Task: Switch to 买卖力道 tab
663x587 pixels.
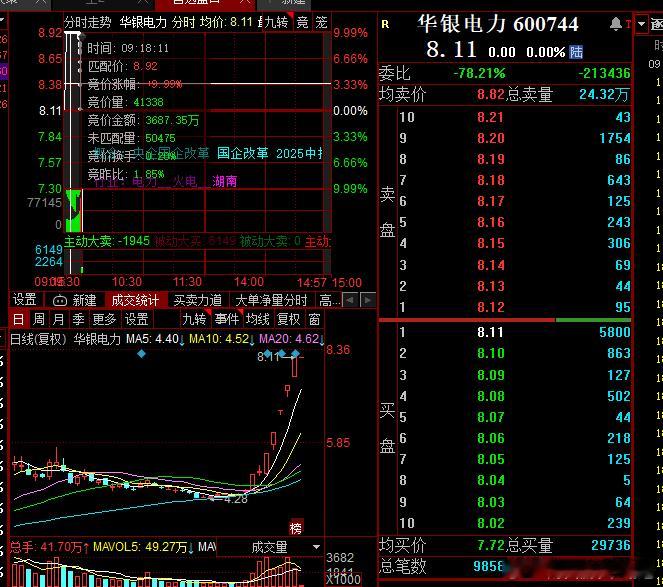Action: click(x=197, y=300)
